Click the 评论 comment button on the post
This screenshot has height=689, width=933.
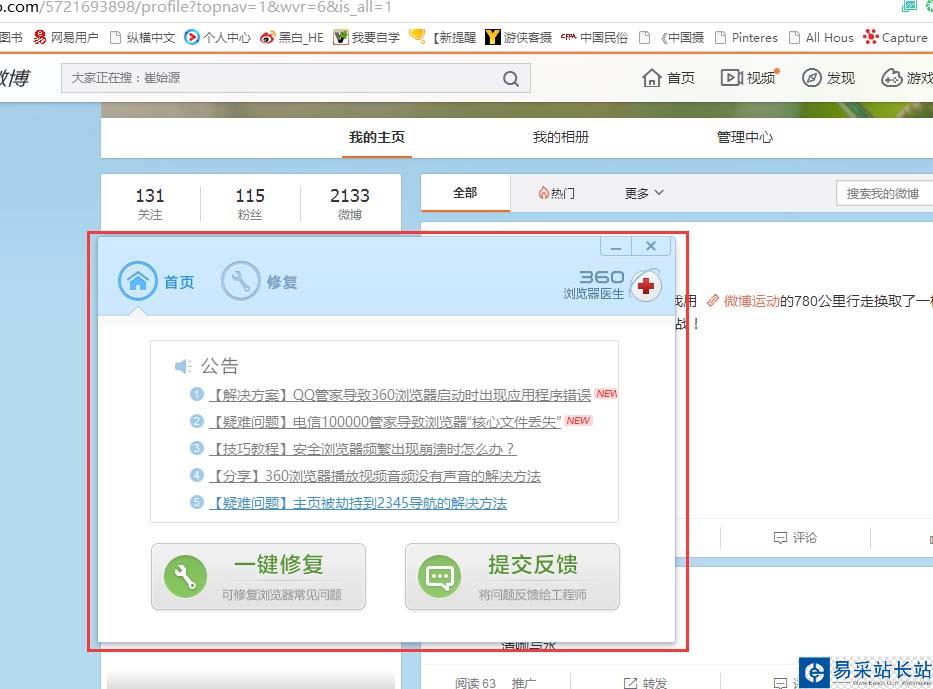(795, 538)
